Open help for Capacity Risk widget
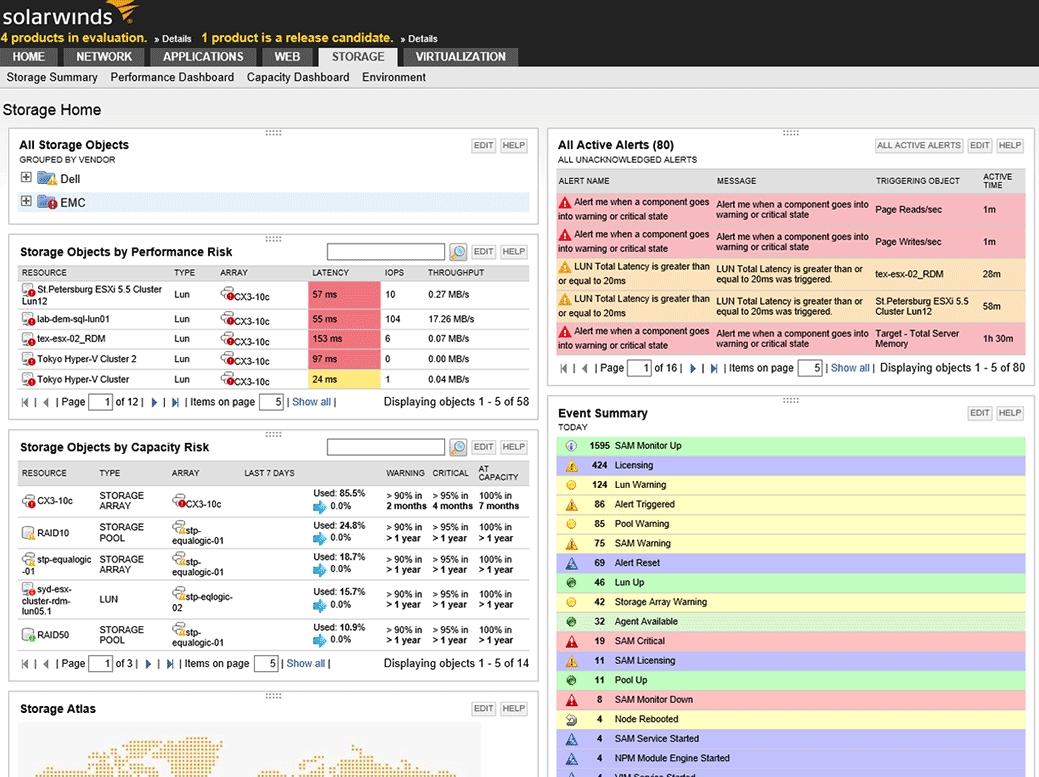This screenshot has height=777, width=1039. click(514, 447)
